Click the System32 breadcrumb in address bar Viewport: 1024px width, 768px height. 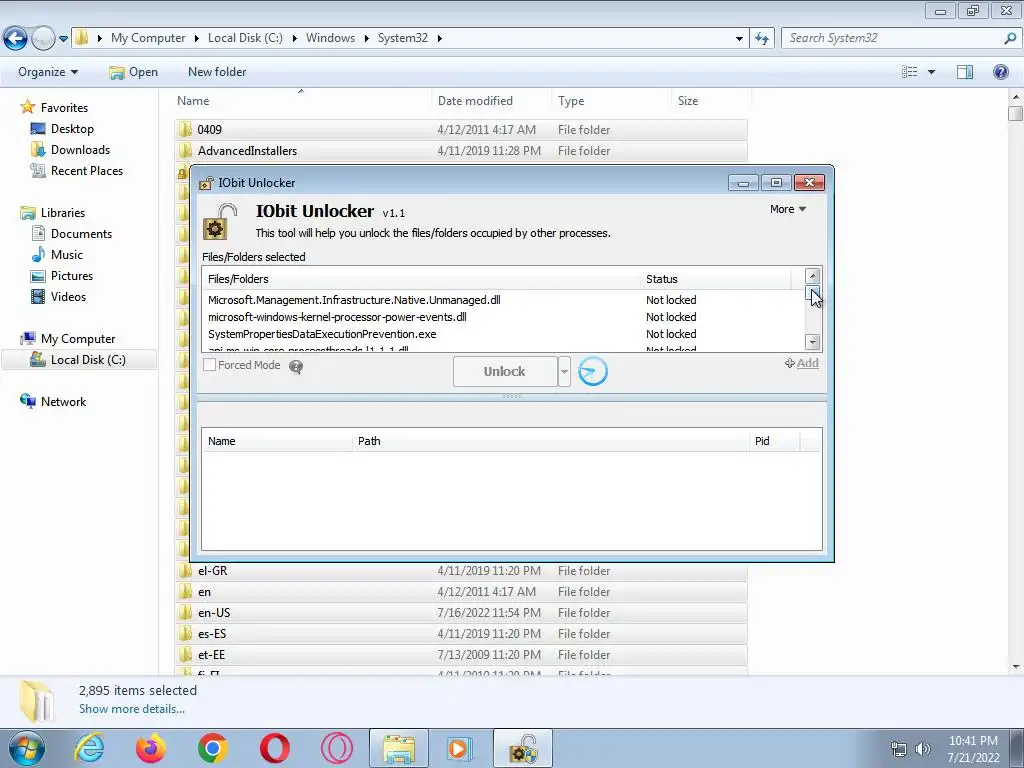click(x=402, y=38)
